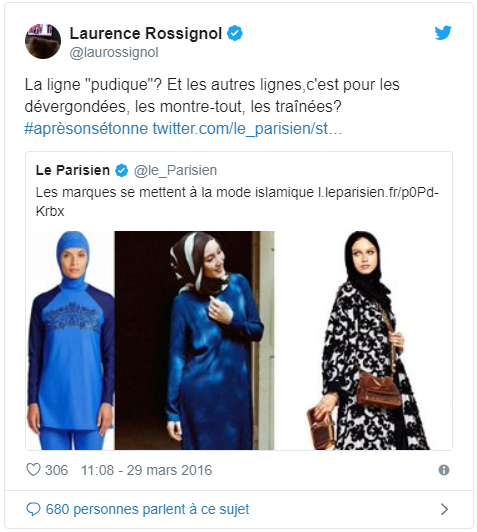Image resolution: width=477 pixels, height=532 pixels.
Task: Open the l.leparisien.fr article link
Action: (237, 202)
